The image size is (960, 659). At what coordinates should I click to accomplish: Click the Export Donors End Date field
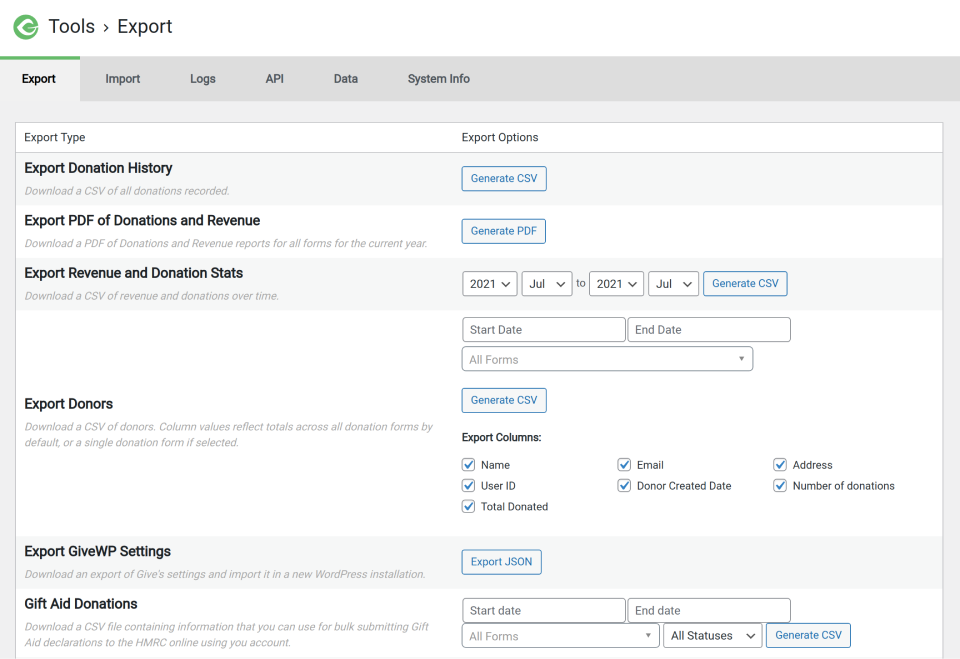[x=709, y=330]
